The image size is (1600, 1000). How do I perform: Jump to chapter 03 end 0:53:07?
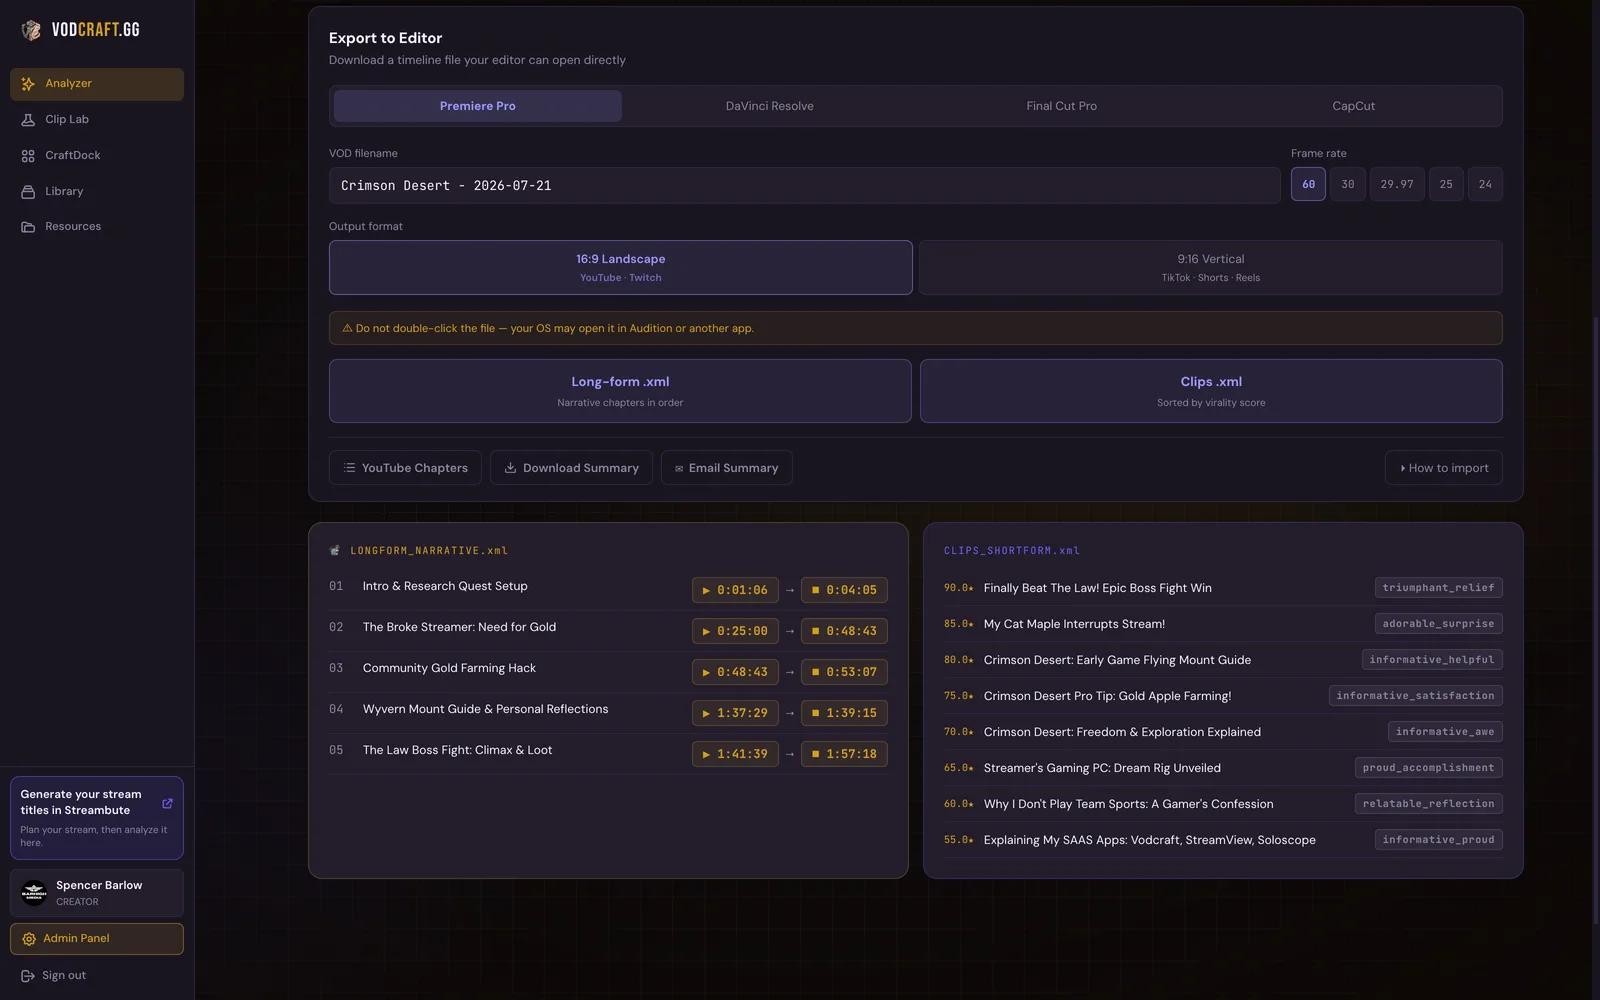844,672
